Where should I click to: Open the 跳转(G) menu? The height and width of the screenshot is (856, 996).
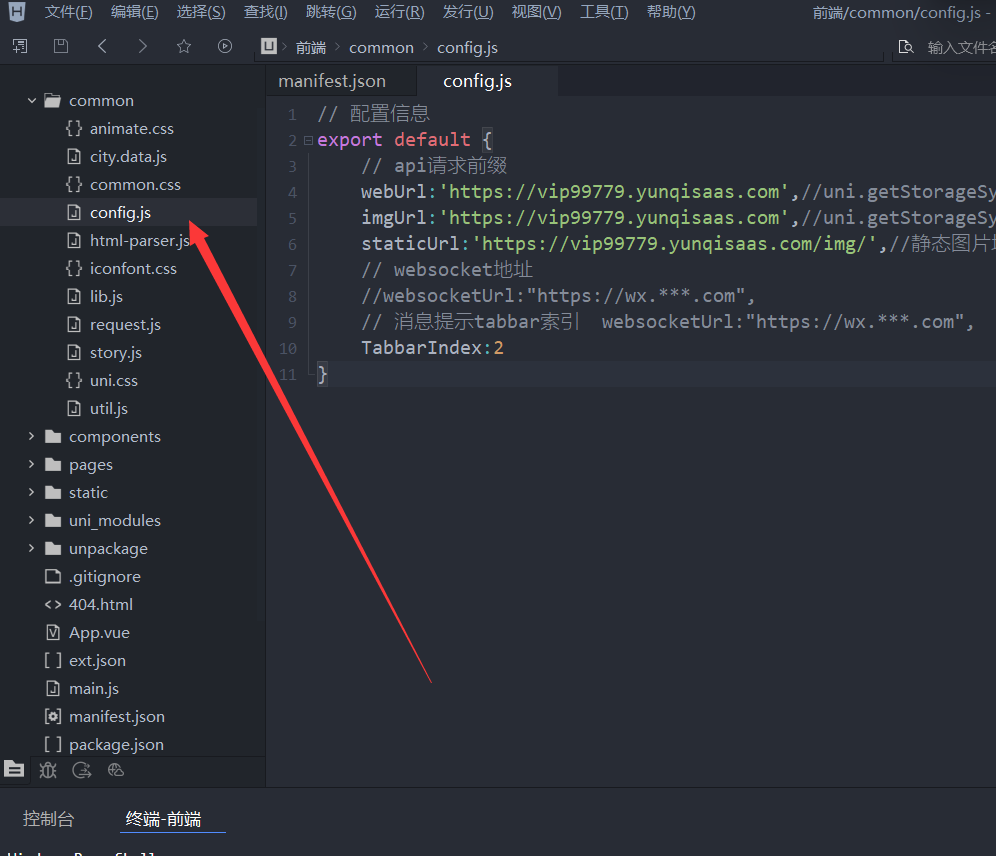(x=331, y=12)
